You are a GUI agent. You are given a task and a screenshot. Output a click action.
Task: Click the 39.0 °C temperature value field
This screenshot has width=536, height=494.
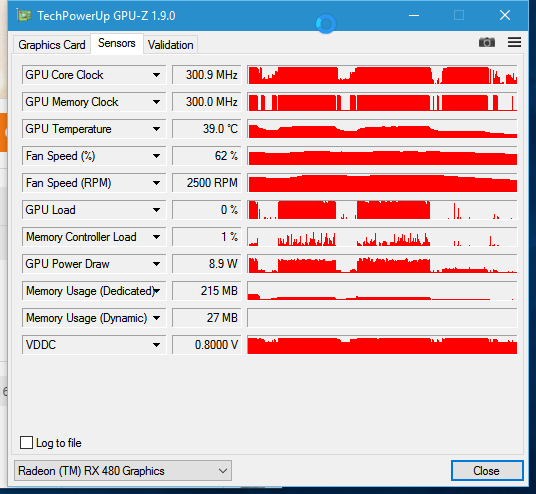[206, 129]
